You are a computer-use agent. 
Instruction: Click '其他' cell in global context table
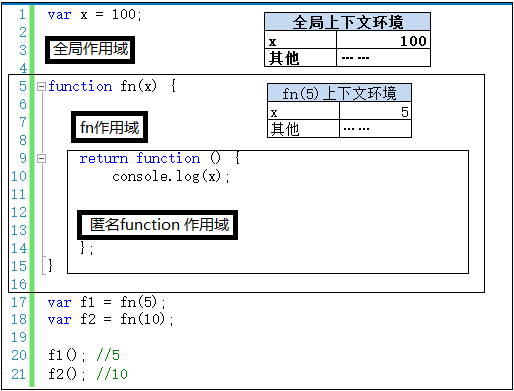(301, 58)
